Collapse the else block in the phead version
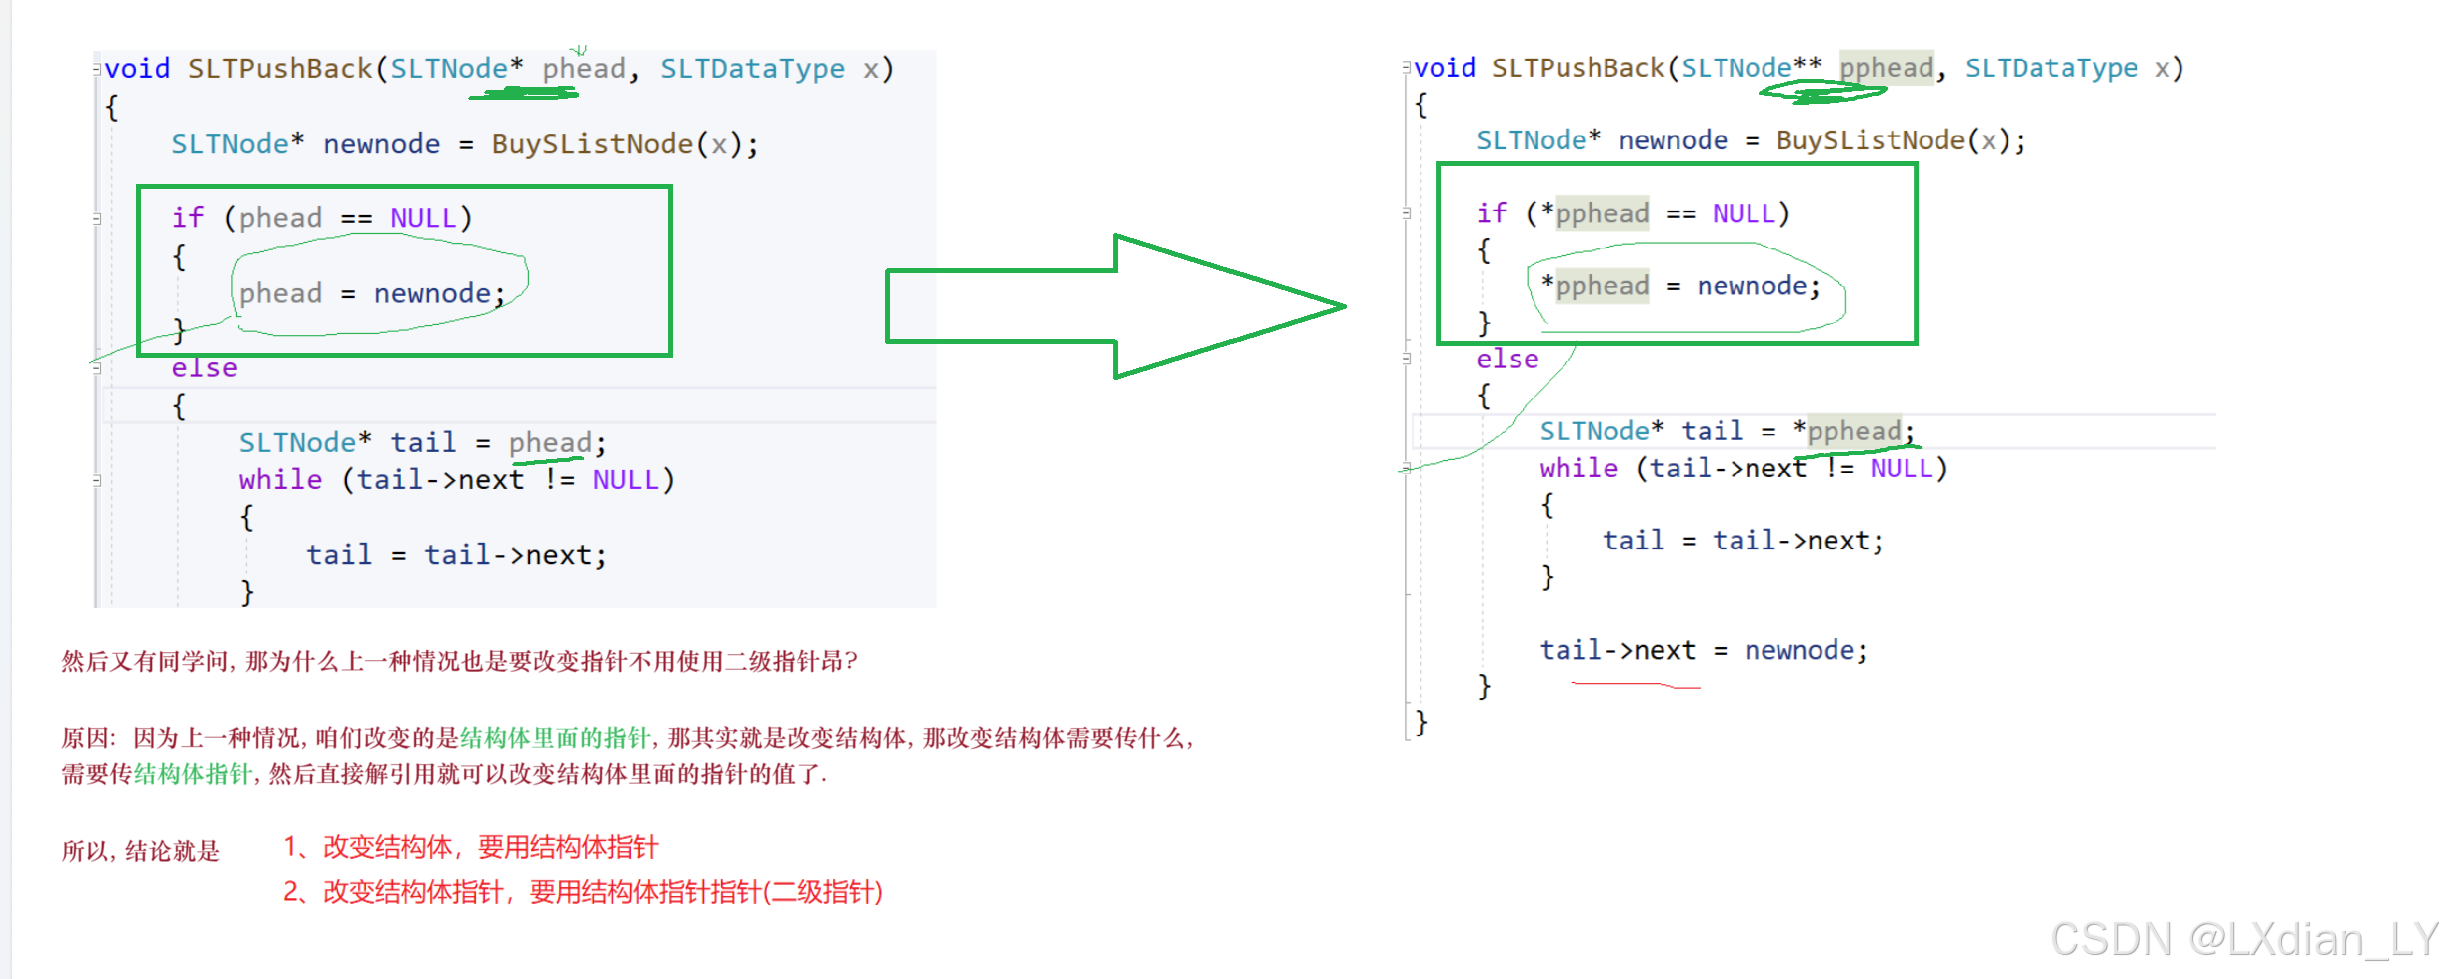The image size is (2443, 979). (97, 368)
